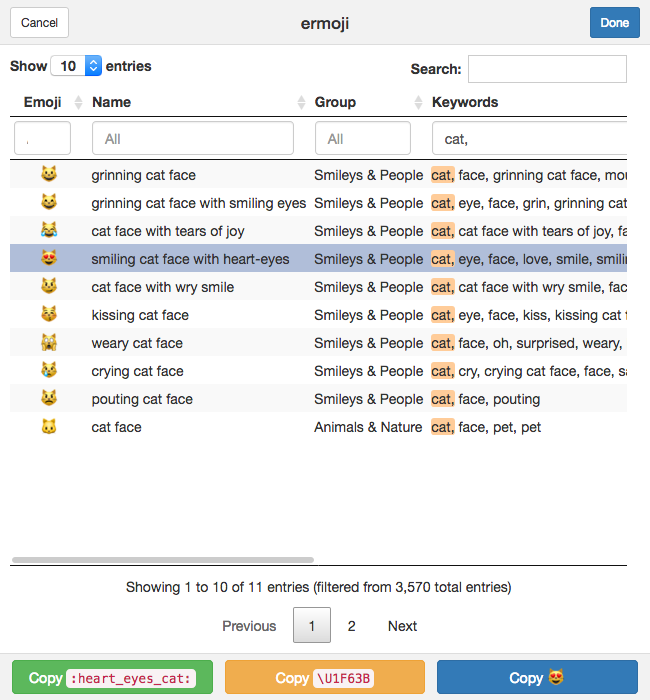
Task: Sort the table by Name column arrows
Action: click(301, 102)
